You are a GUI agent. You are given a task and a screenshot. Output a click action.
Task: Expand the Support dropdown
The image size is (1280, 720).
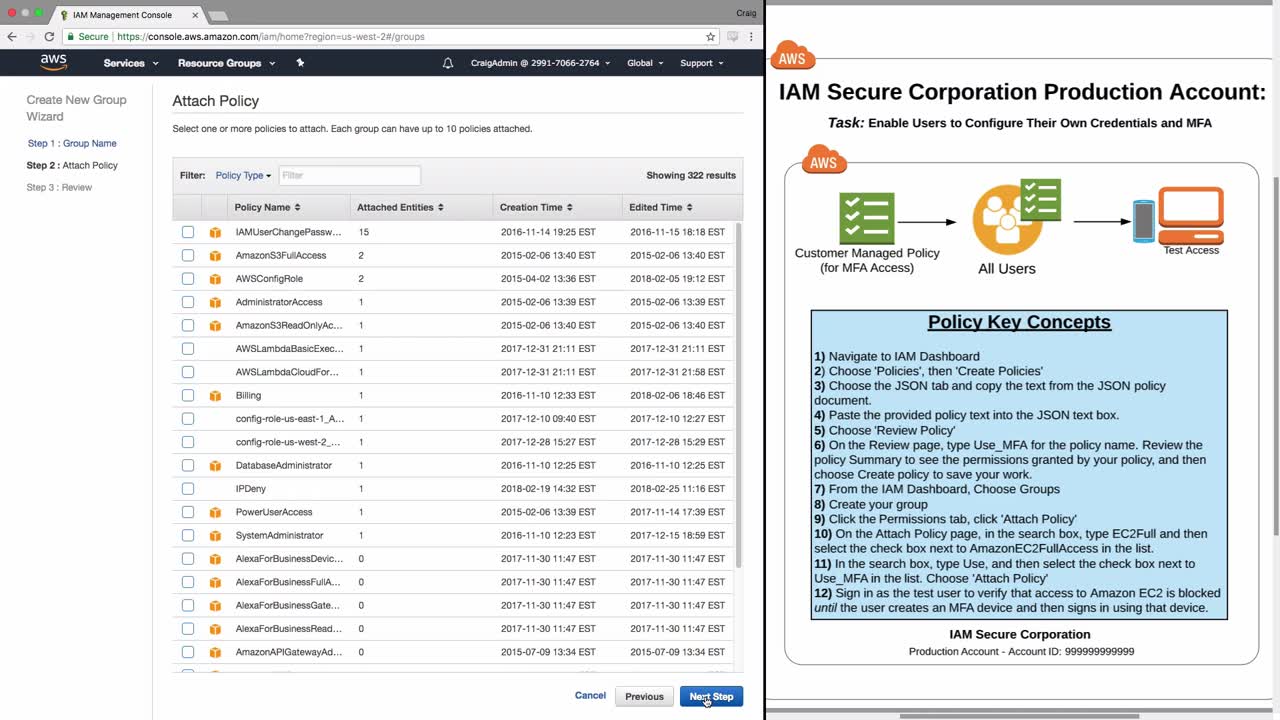701,63
